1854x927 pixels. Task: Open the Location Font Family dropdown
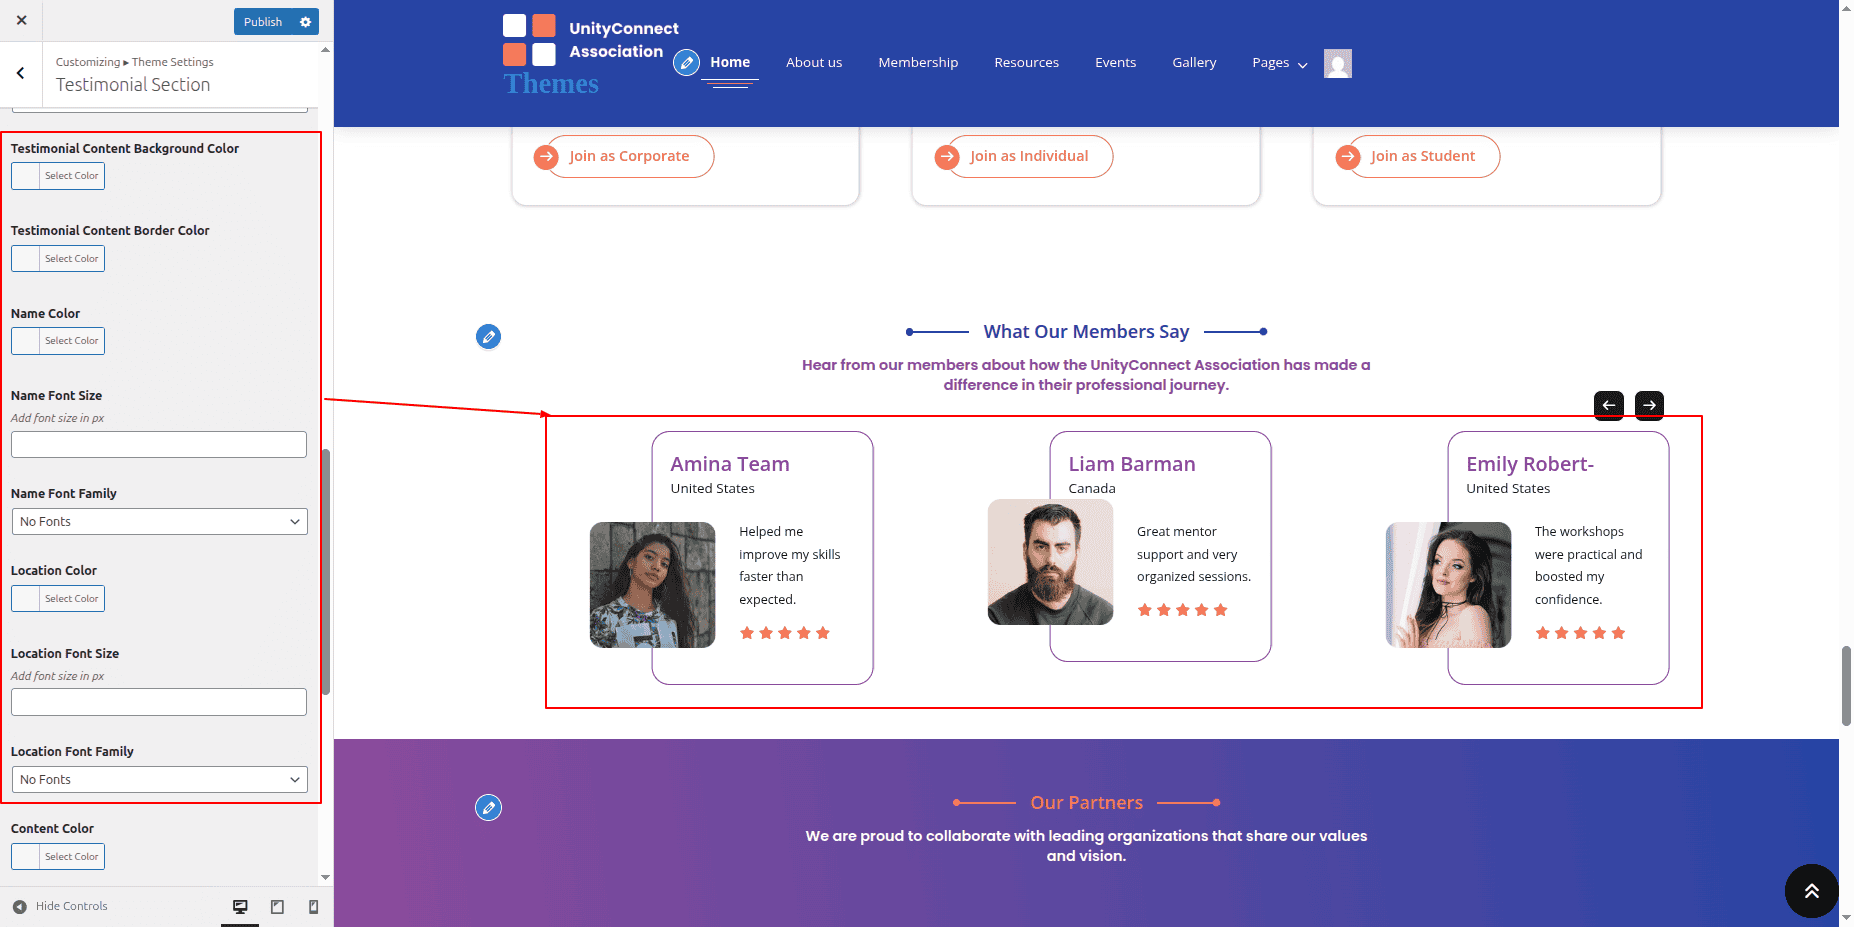(x=159, y=780)
